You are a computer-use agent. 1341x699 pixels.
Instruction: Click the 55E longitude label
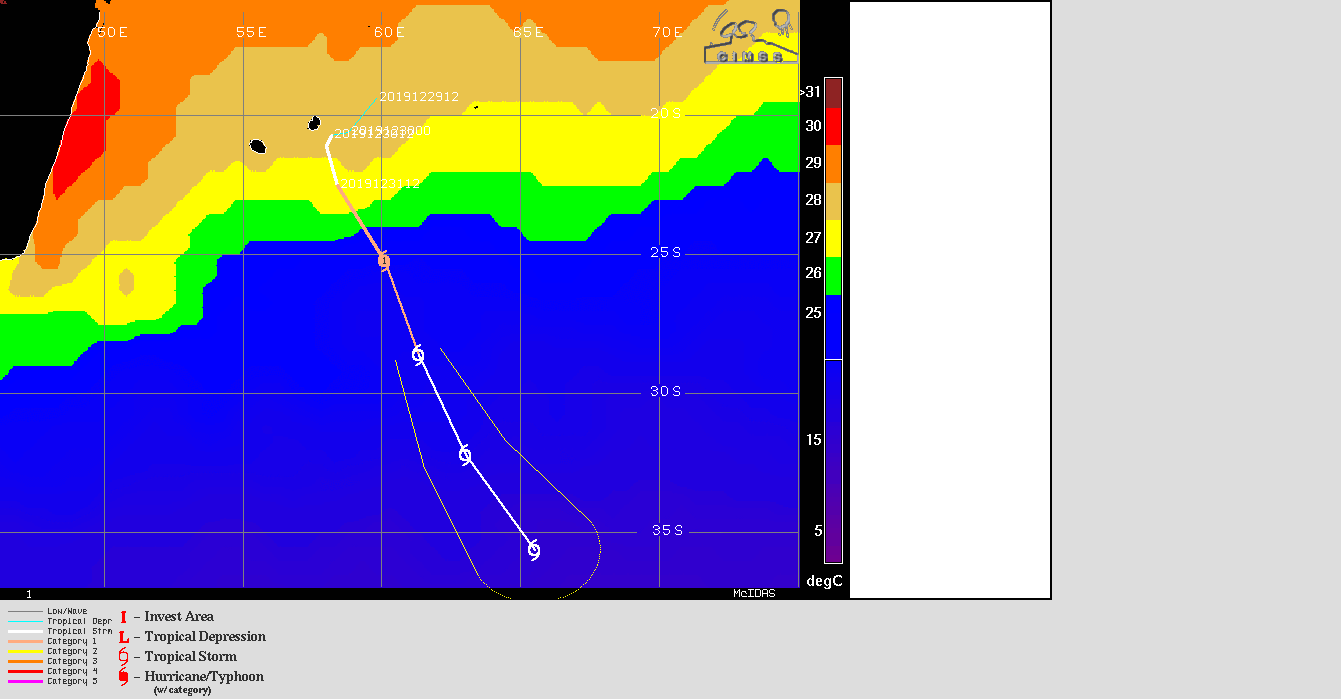pos(251,32)
